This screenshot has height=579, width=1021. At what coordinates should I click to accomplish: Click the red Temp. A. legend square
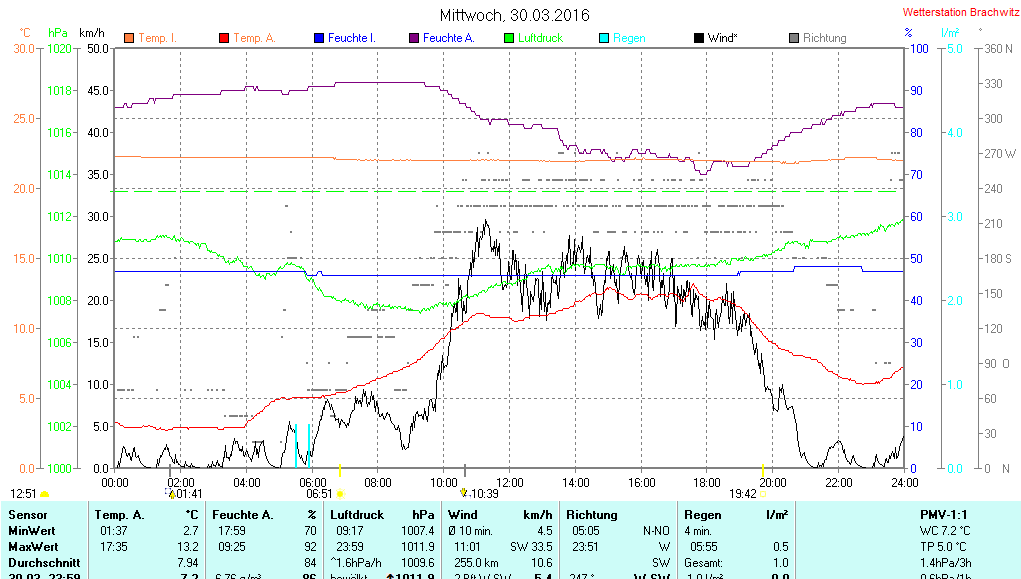[224, 38]
